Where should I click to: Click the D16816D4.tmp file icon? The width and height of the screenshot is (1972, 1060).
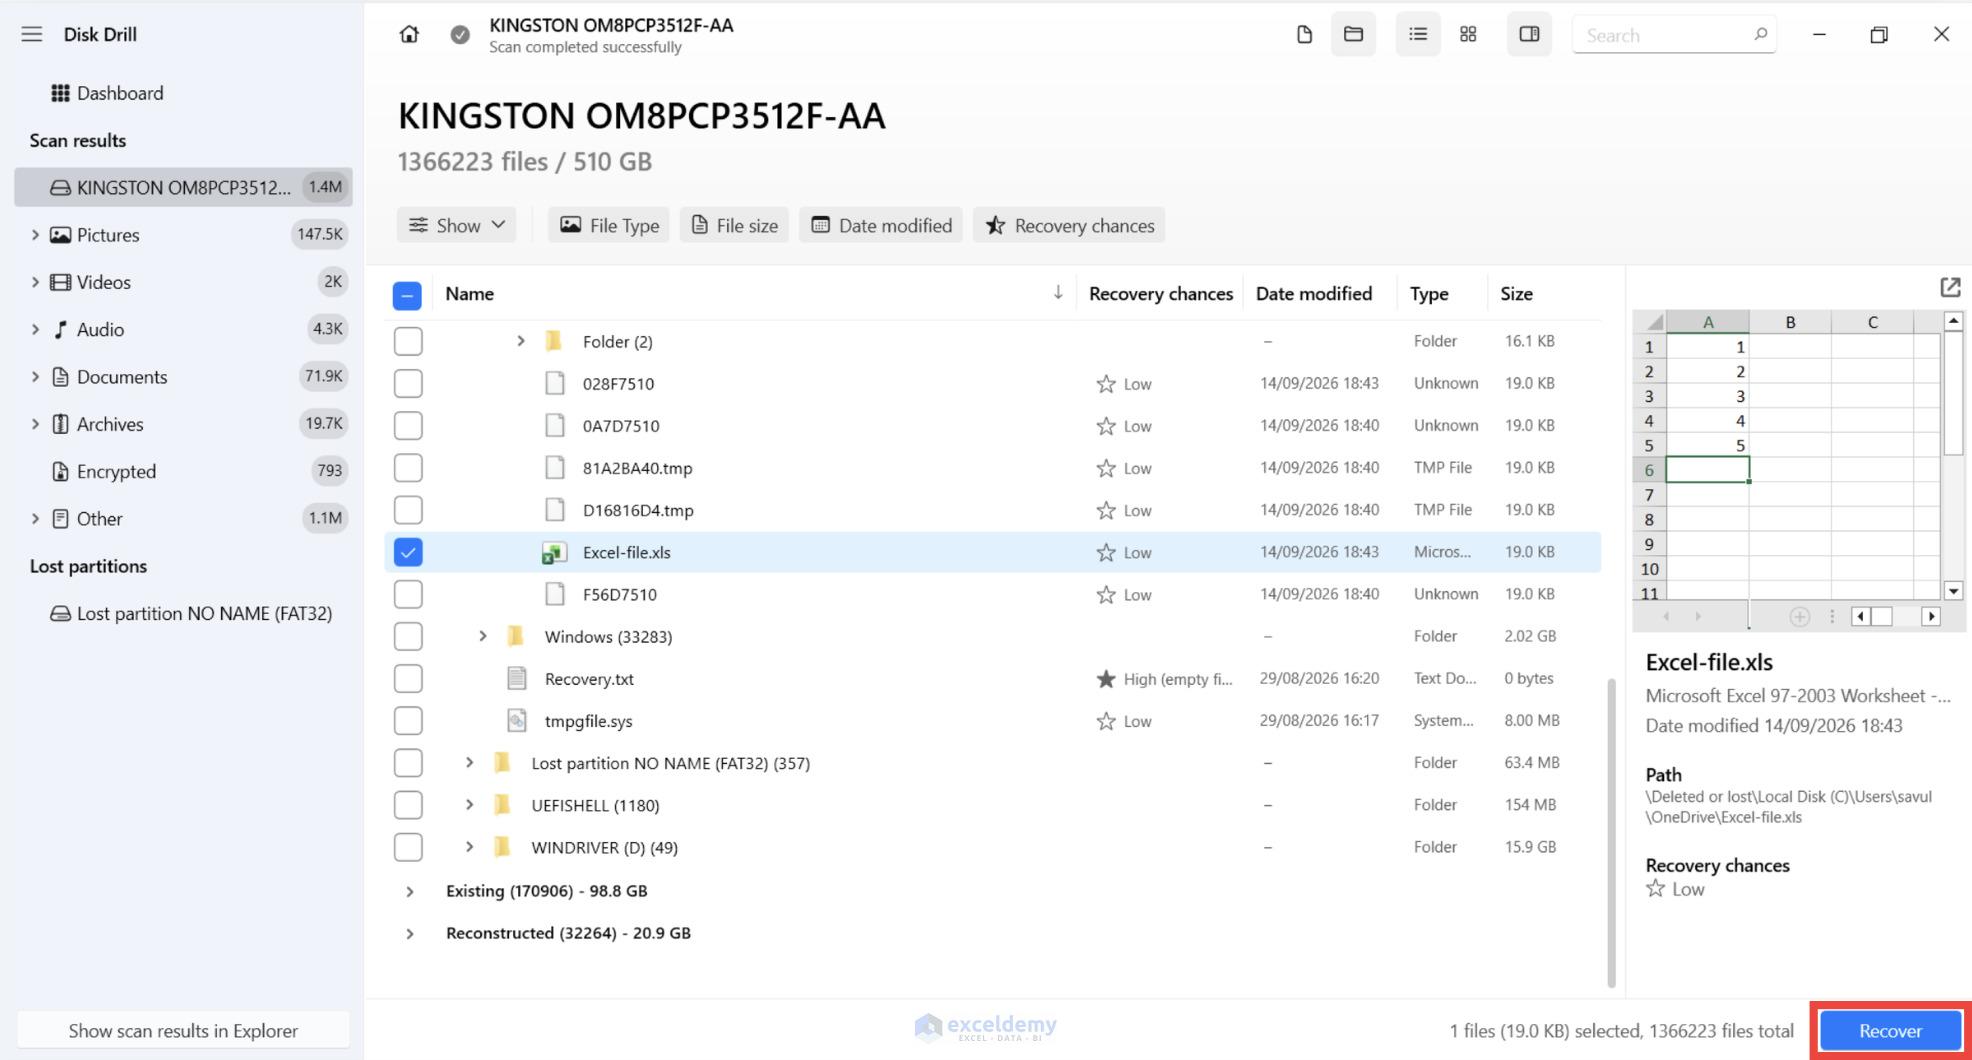click(x=554, y=510)
